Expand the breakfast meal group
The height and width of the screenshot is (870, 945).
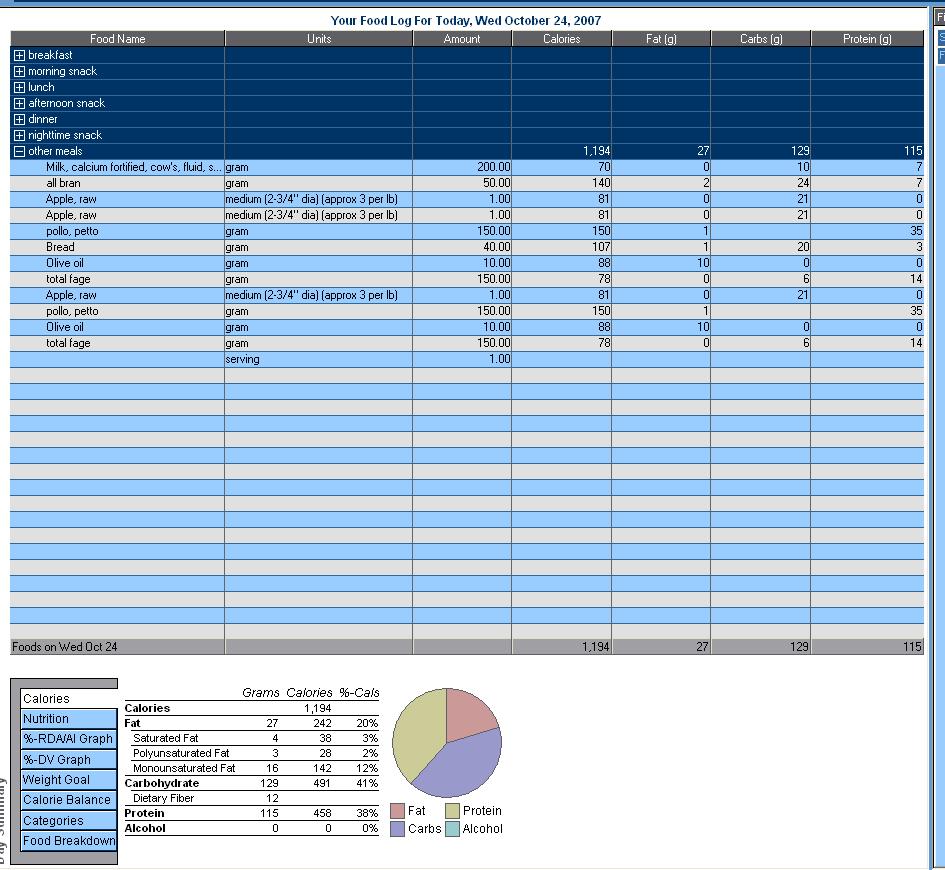click(19, 56)
